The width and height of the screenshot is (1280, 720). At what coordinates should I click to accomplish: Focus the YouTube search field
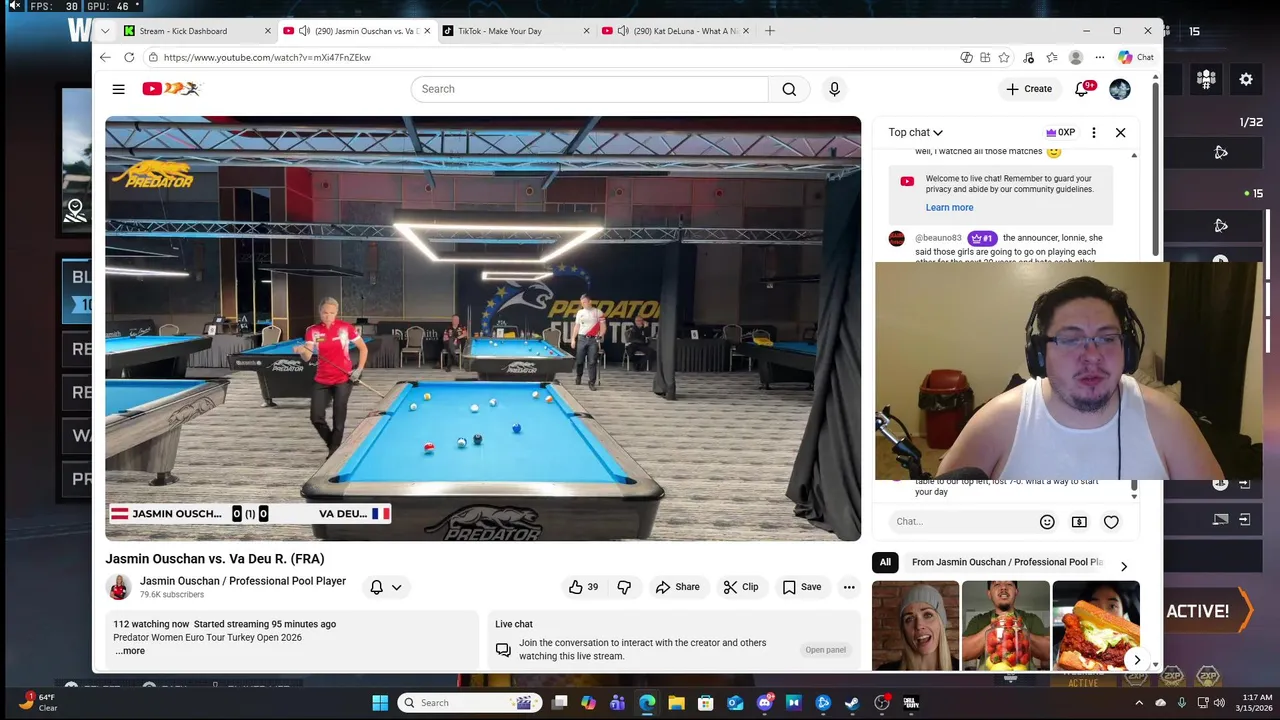(x=590, y=89)
